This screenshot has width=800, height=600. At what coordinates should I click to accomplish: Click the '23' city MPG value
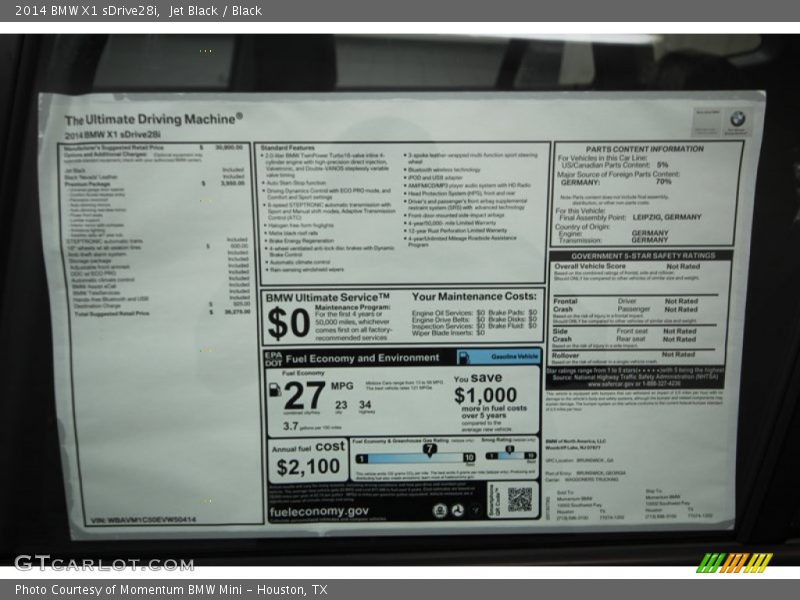tap(341, 405)
